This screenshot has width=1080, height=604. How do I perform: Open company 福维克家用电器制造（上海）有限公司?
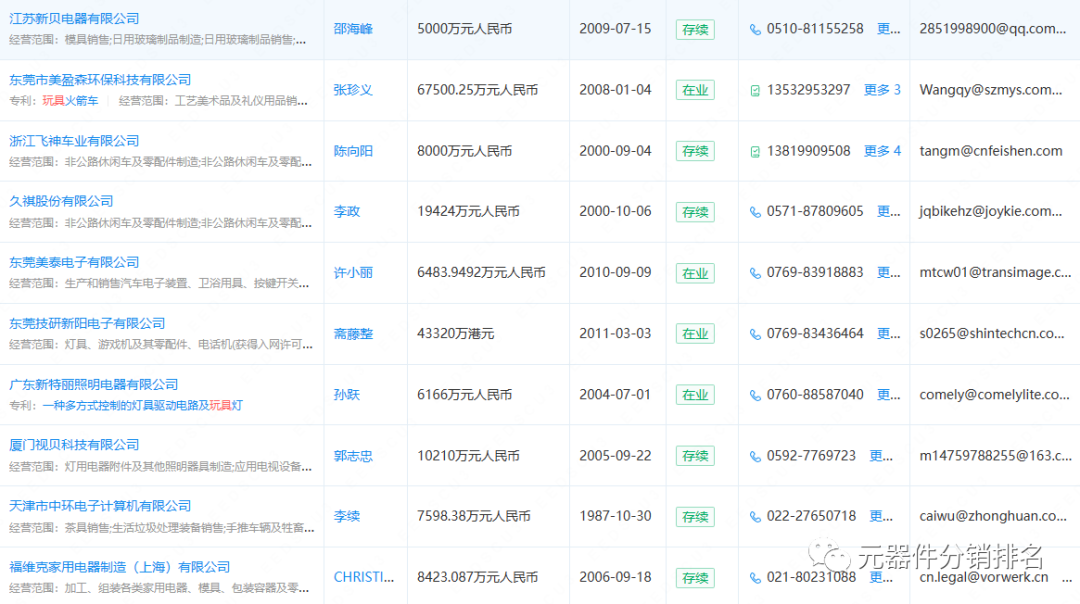click(x=120, y=567)
